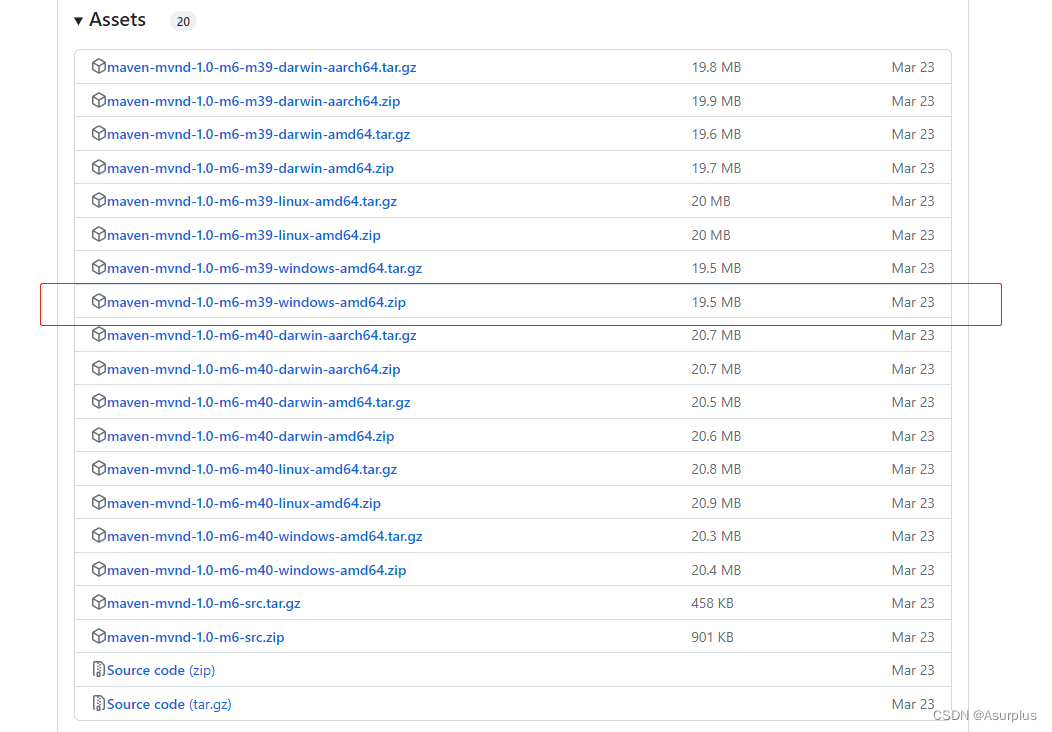Screen dimensions: 1052x732
Task: Click the package icon beside m39-darwin-amd64.tar.gz
Action: pos(99,134)
